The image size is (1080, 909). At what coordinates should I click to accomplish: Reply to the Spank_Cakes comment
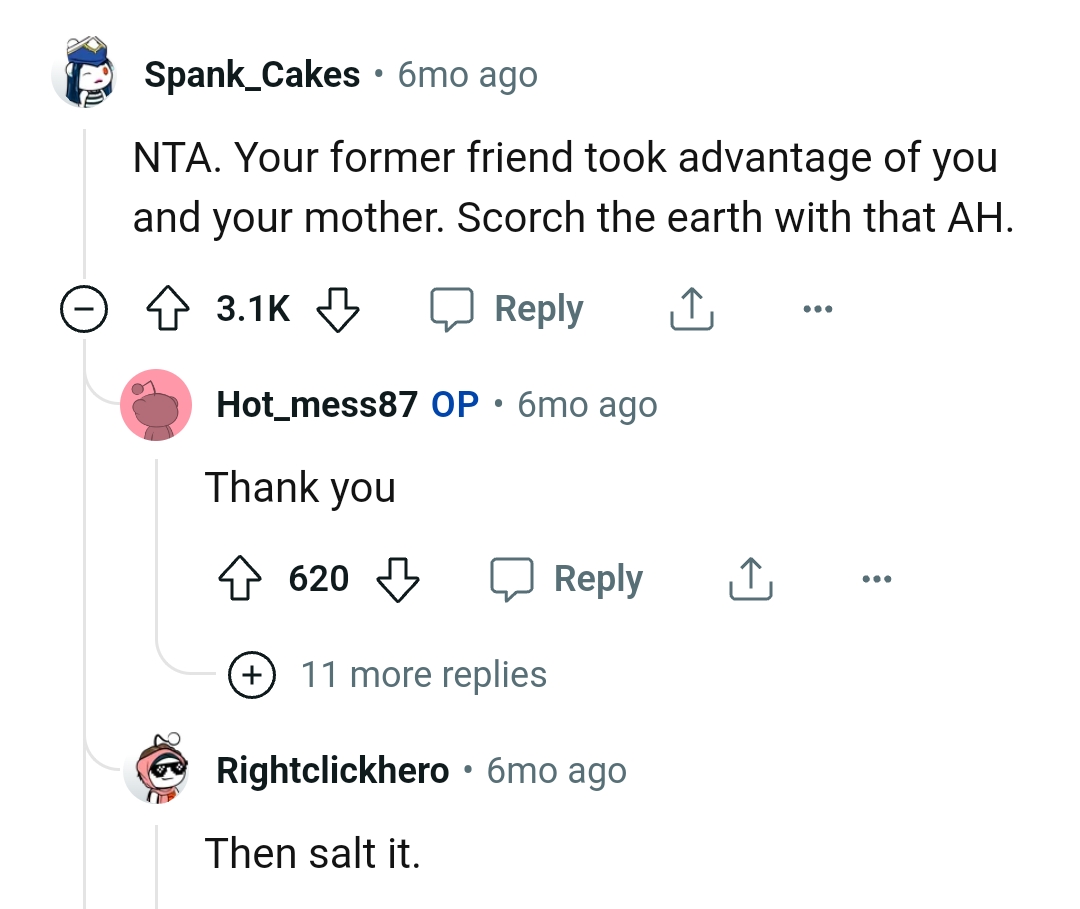(507, 310)
